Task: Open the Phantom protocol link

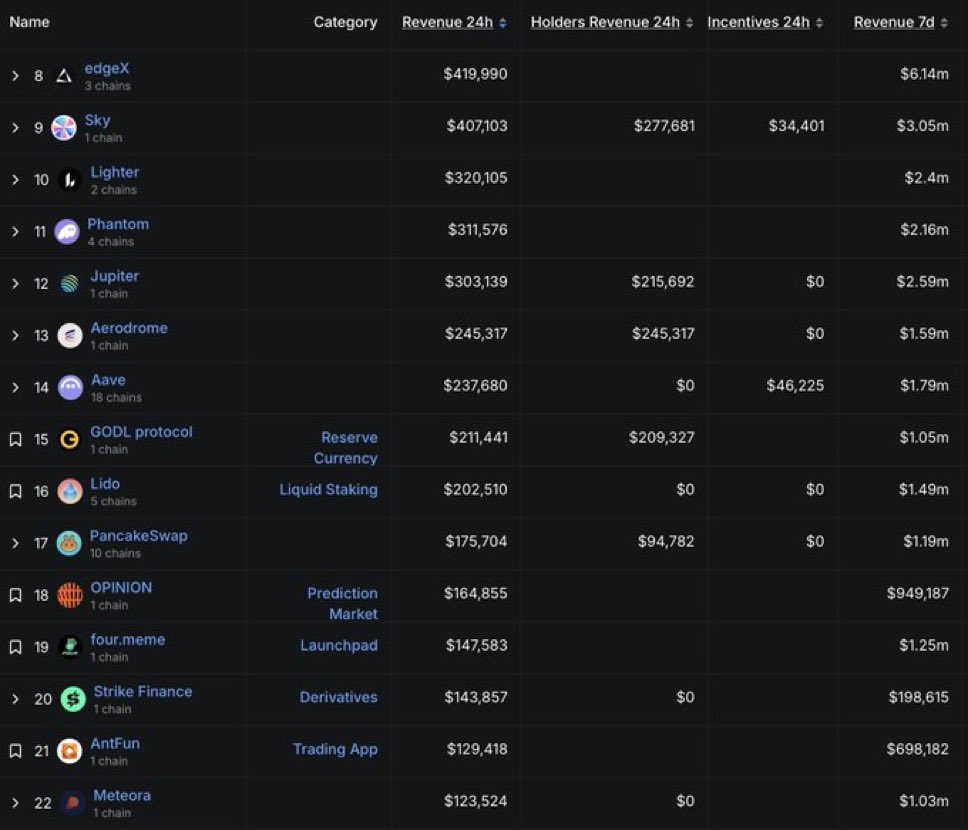Action: (x=118, y=224)
